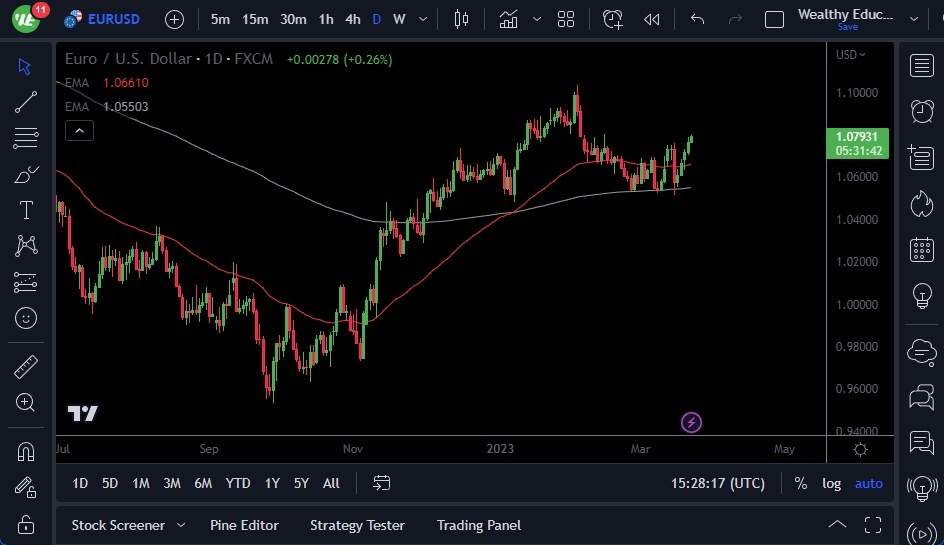Click the replay rewind icon
Screen dimensions: 944x545
tap(652, 19)
